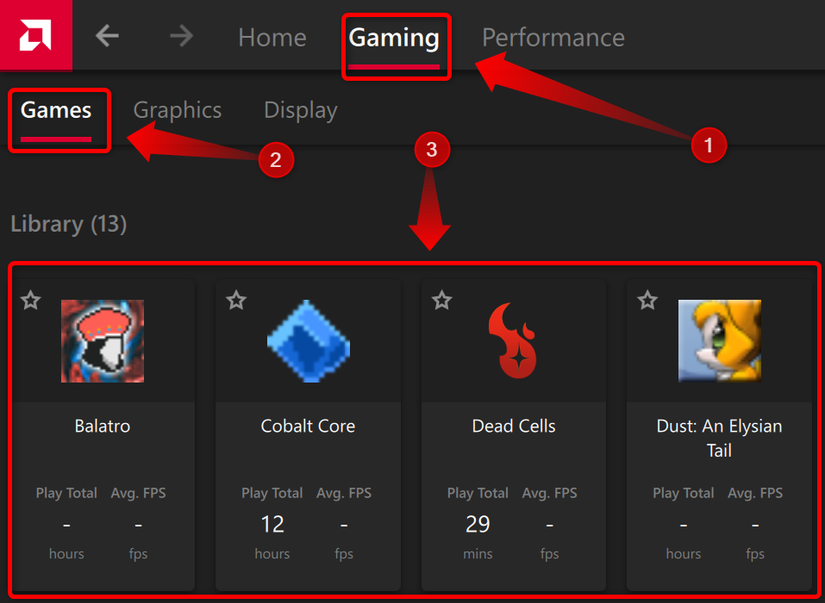
Task: Click Cobalt Core's 12 hours play total
Action: [272, 524]
